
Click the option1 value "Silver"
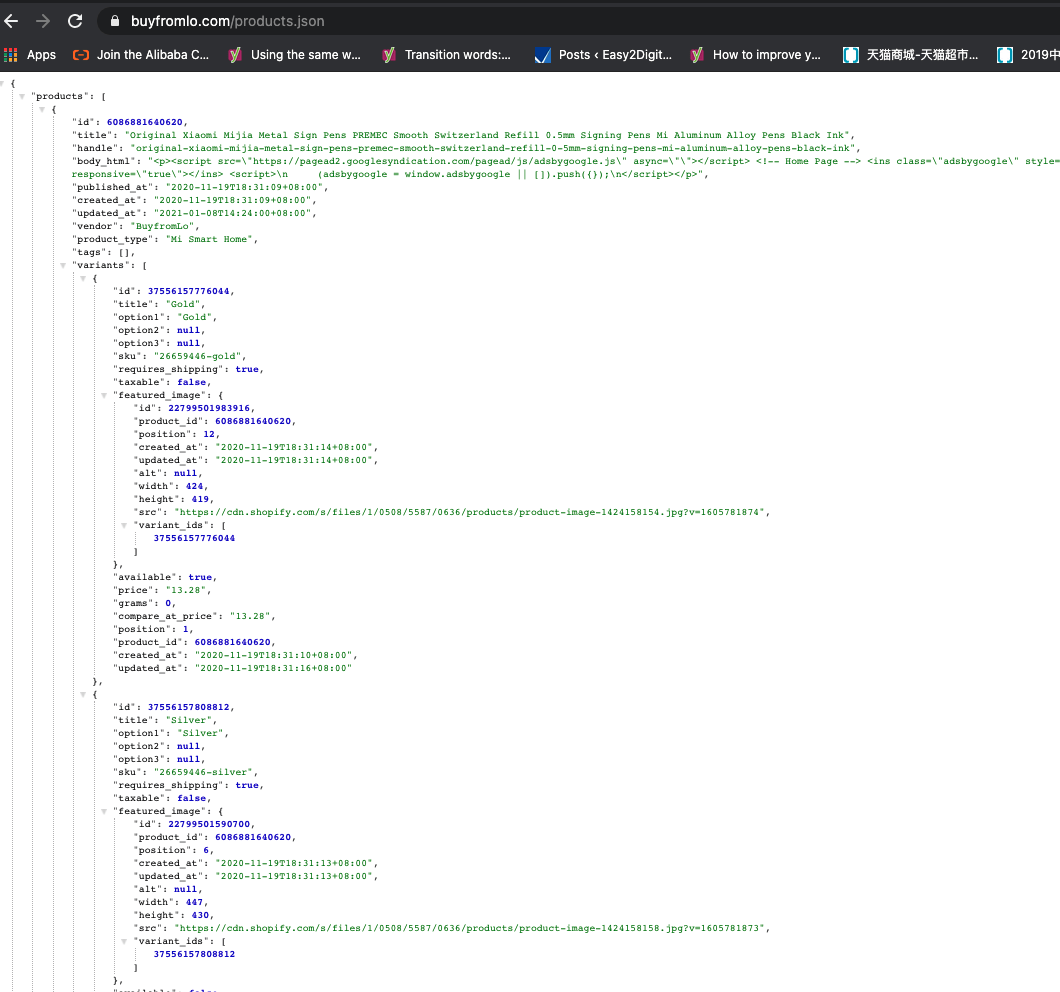tap(200, 733)
